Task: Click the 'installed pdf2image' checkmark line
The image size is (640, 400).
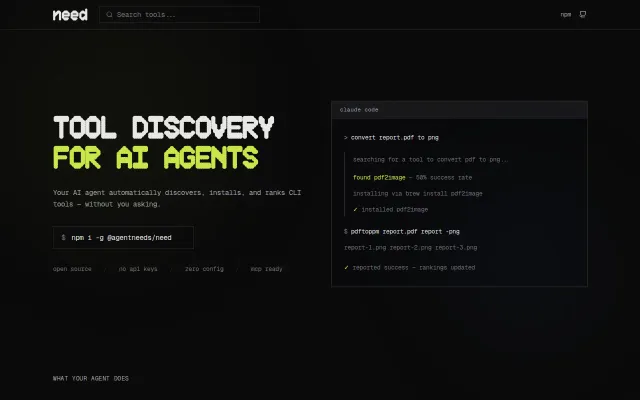Action: (x=391, y=209)
